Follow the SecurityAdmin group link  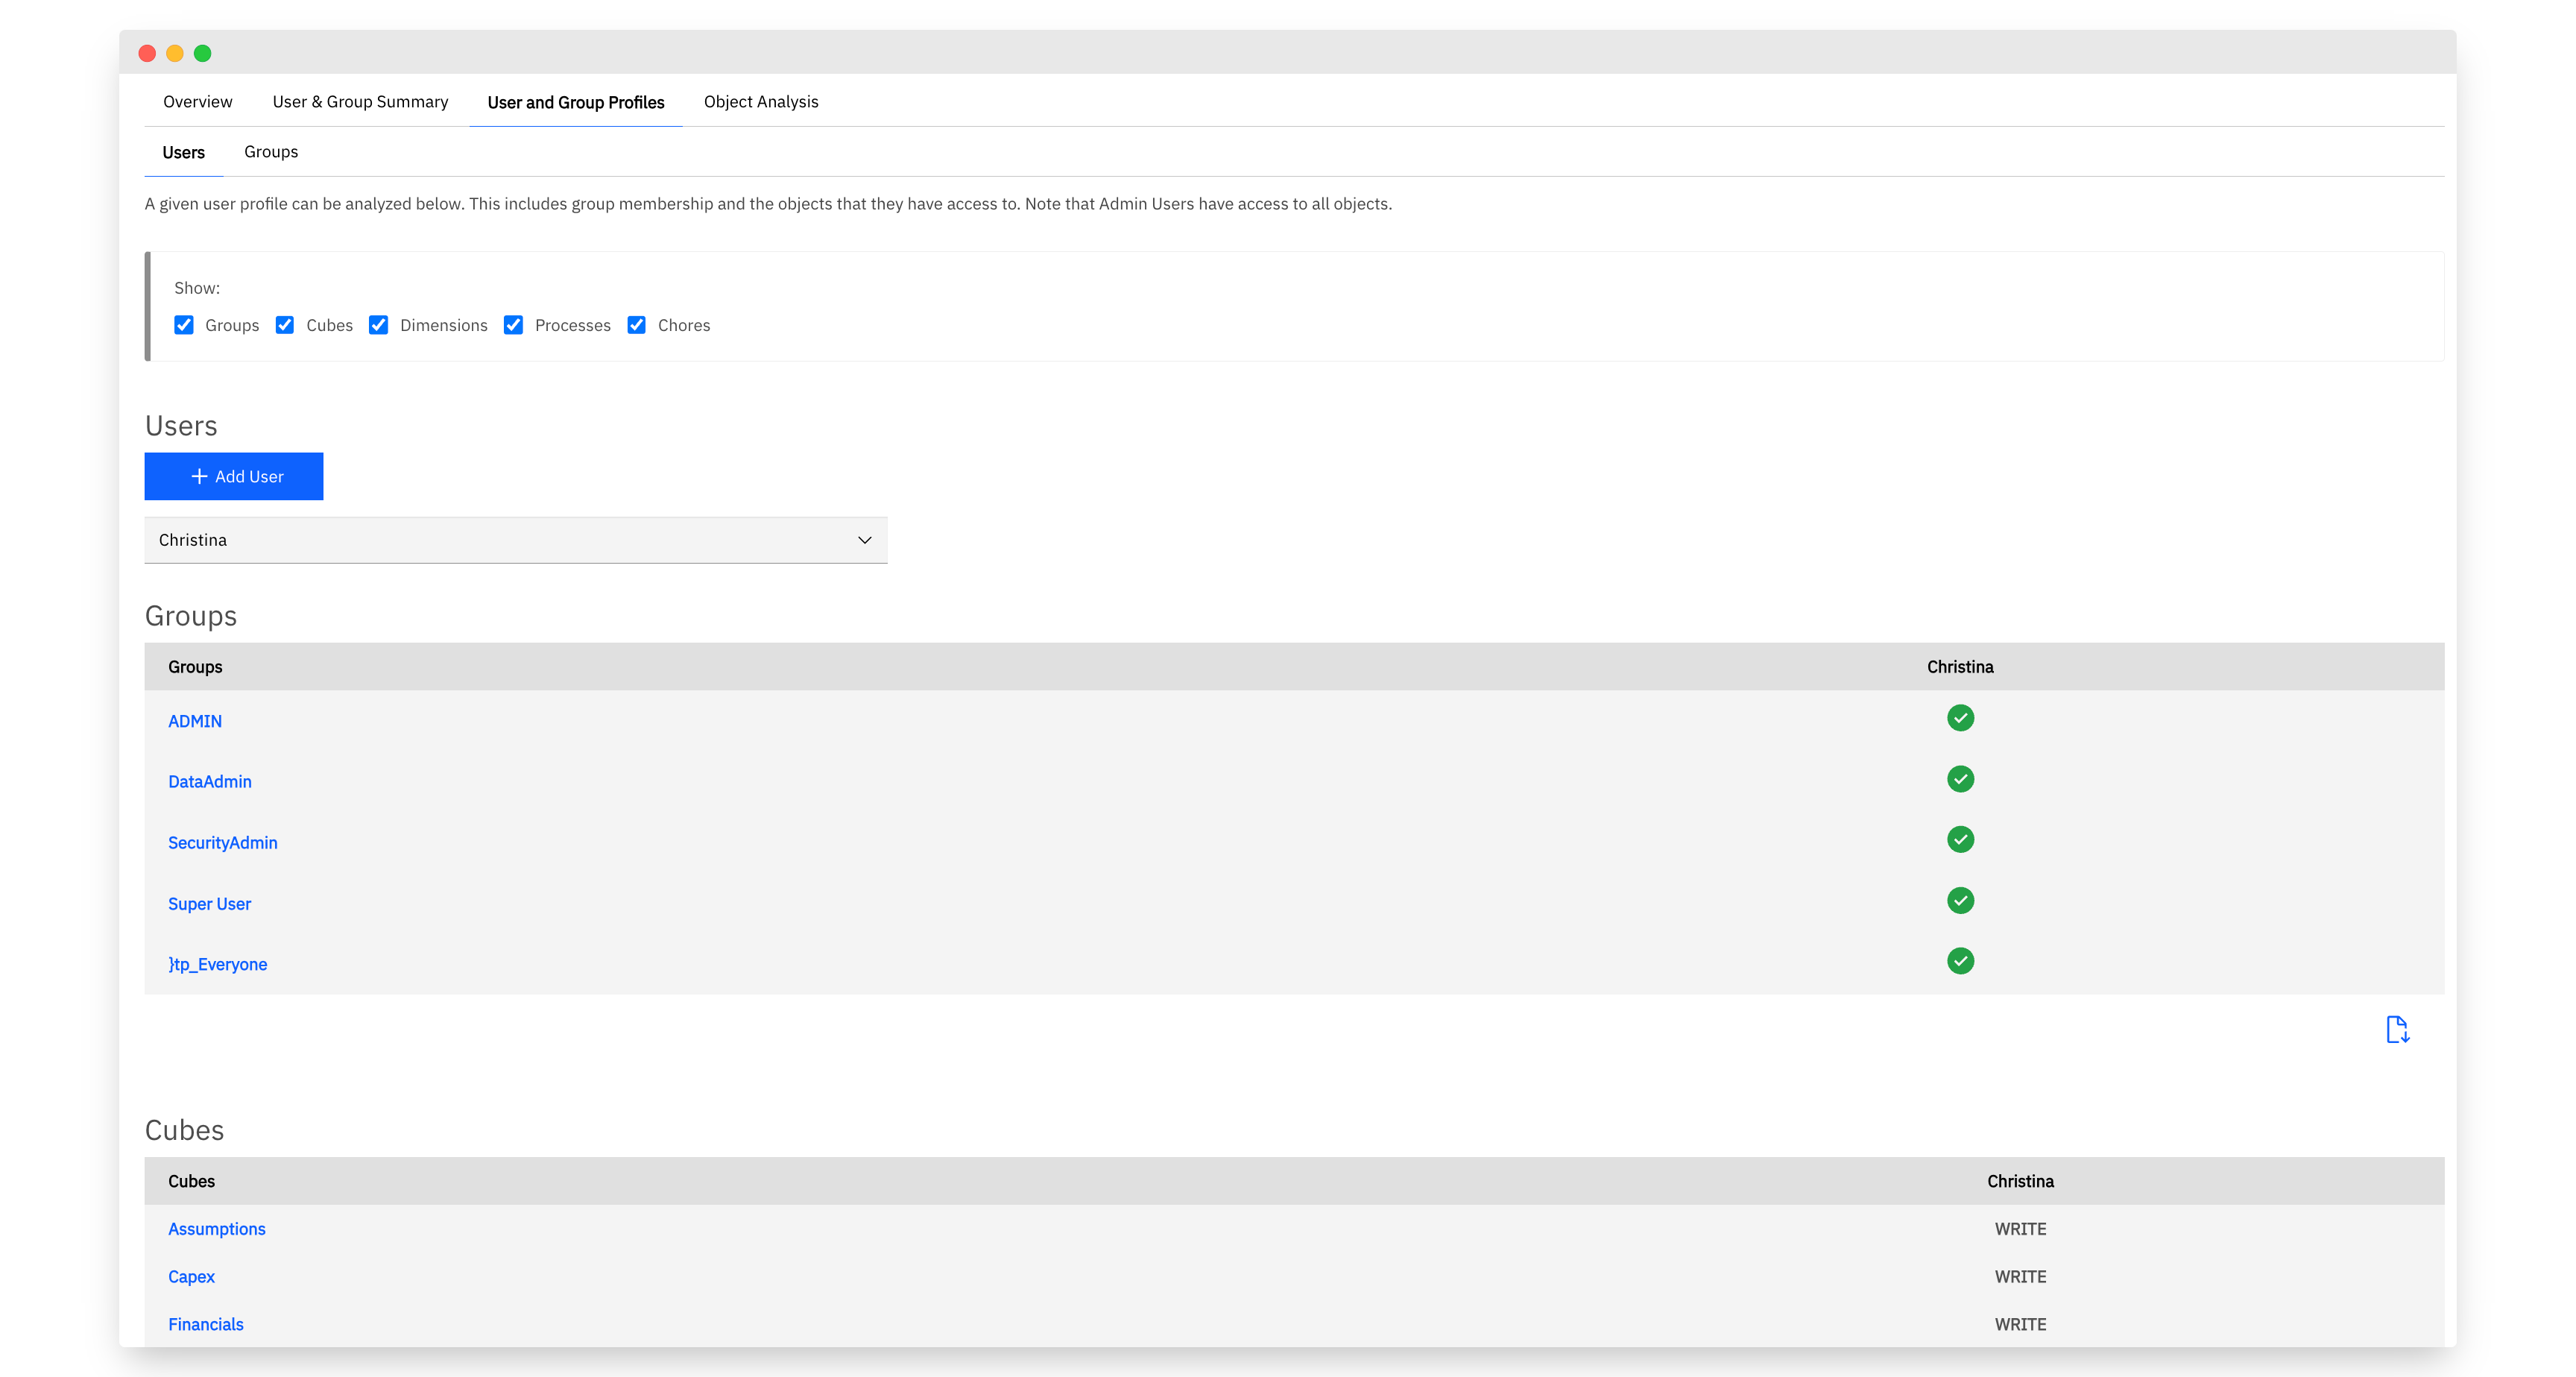[223, 843]
